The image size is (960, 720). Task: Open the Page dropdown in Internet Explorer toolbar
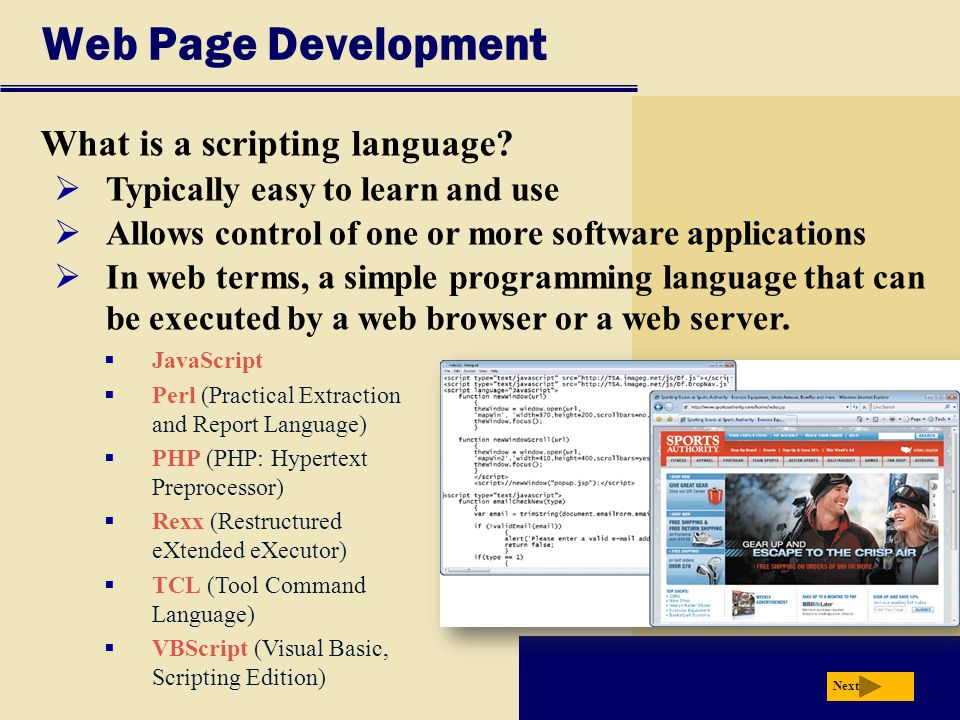coord(915,419)
